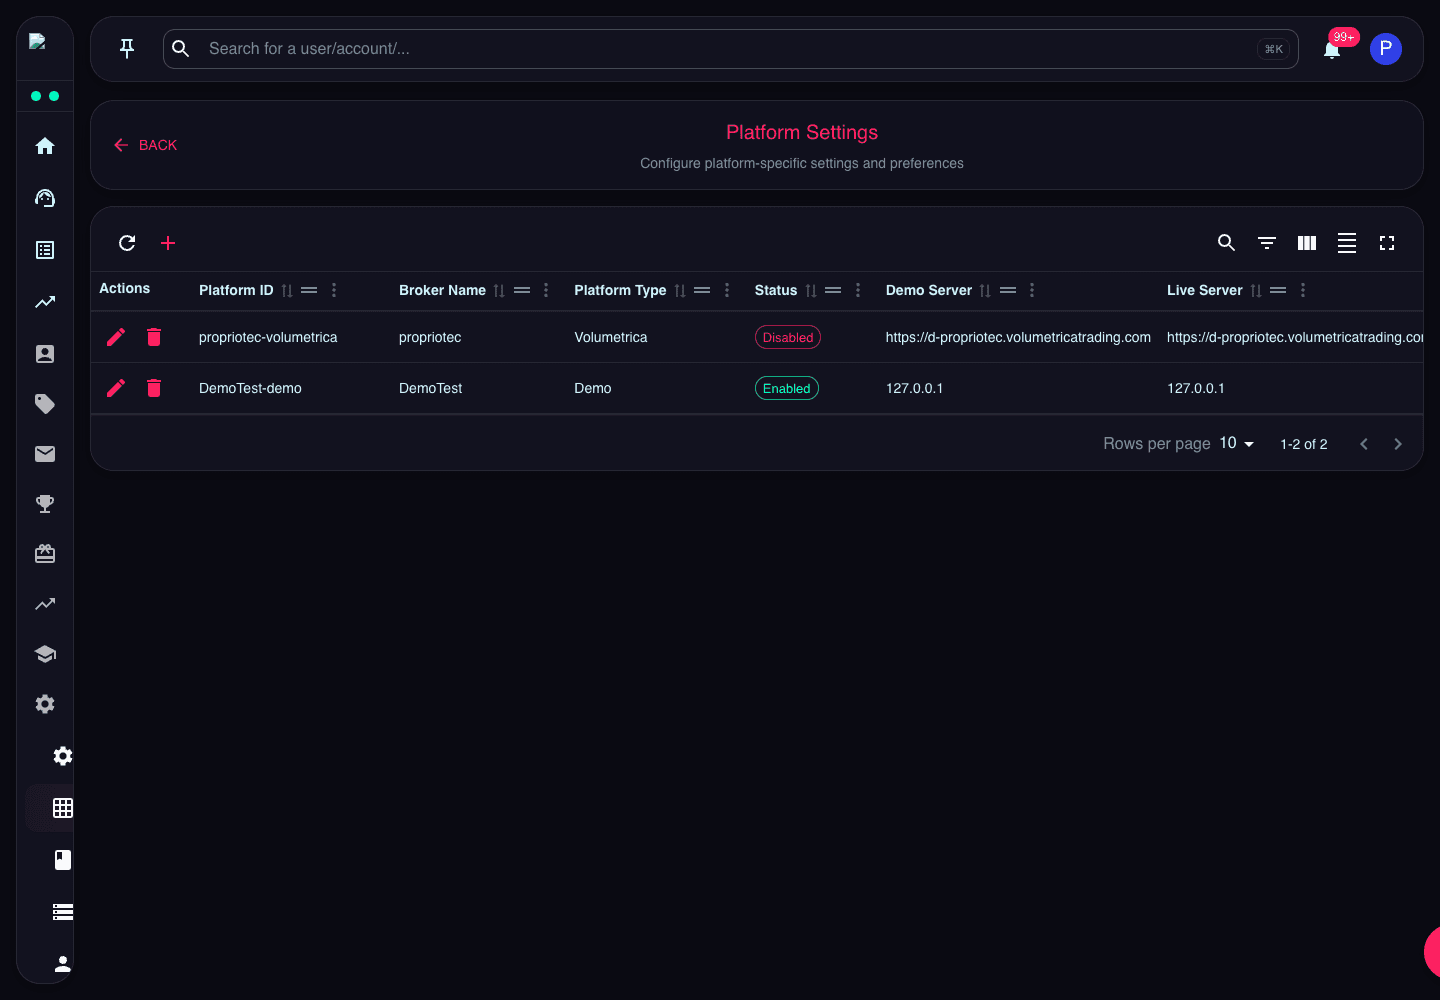
Task: Delete the propriotec-volumetrica row
Action: click(154, 337)
